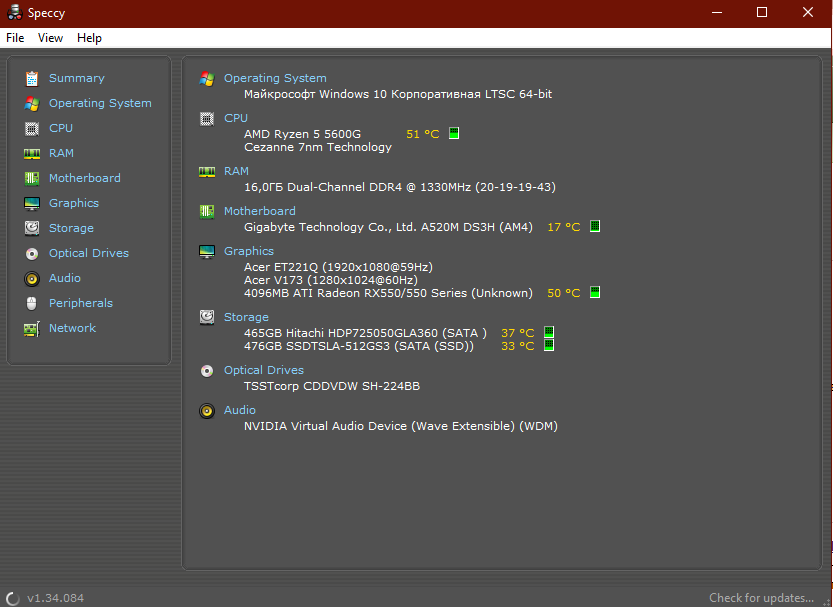Click the CPU heading link in main panel
Image resolution: width=833 pixels, height=607 pixels.
click(236, 118)
